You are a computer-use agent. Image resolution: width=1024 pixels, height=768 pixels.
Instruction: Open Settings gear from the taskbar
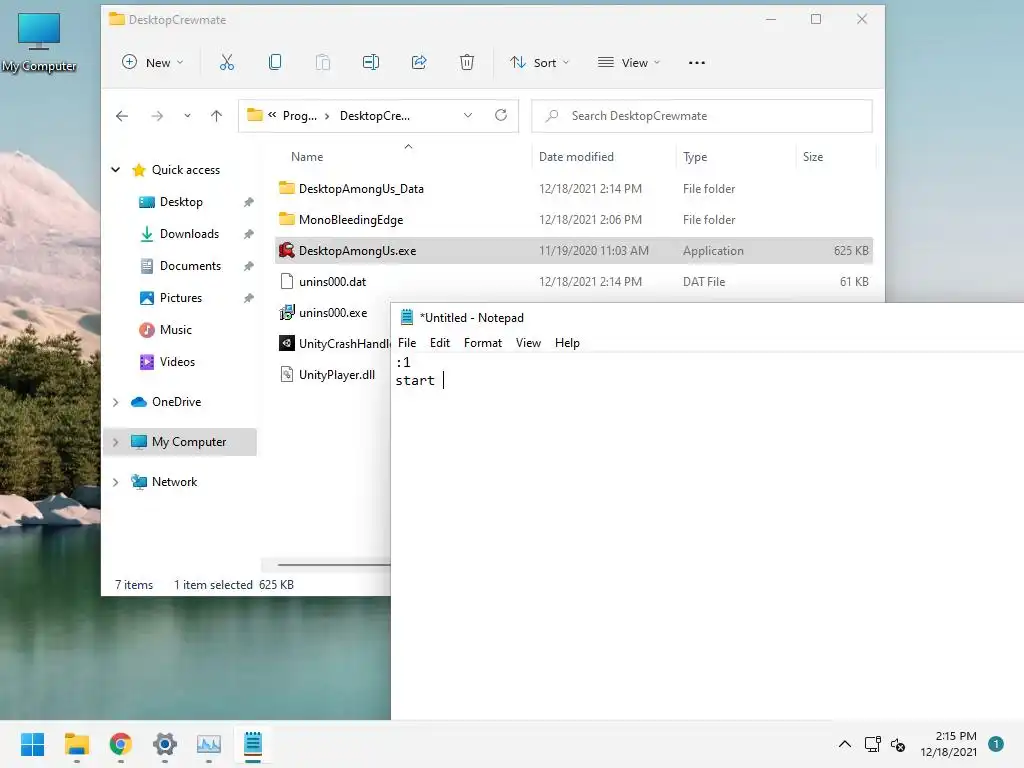pyautogui.click(x=165, y=744)
